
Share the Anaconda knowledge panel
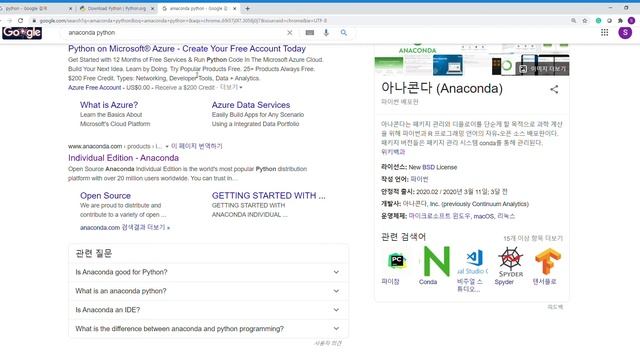554,89
